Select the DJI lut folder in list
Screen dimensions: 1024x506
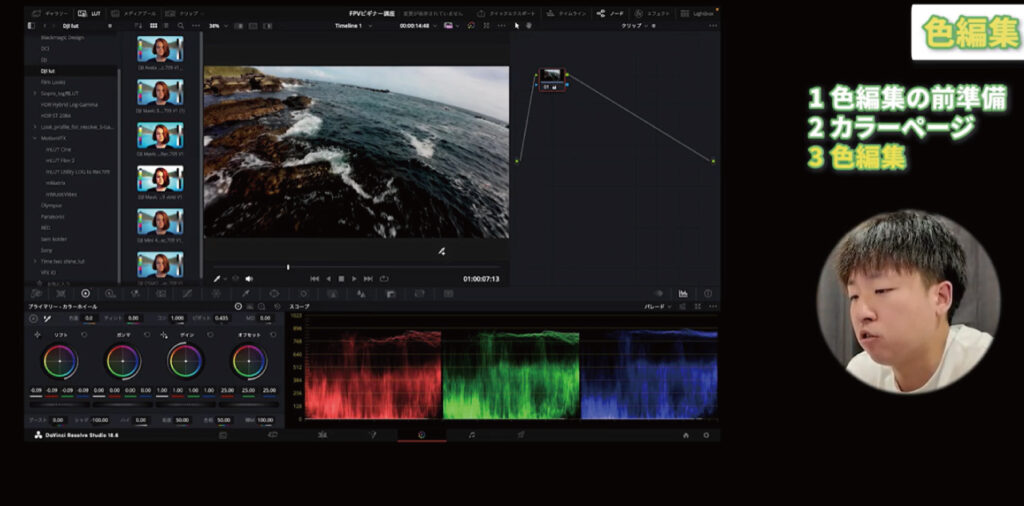tap(48, 71)
